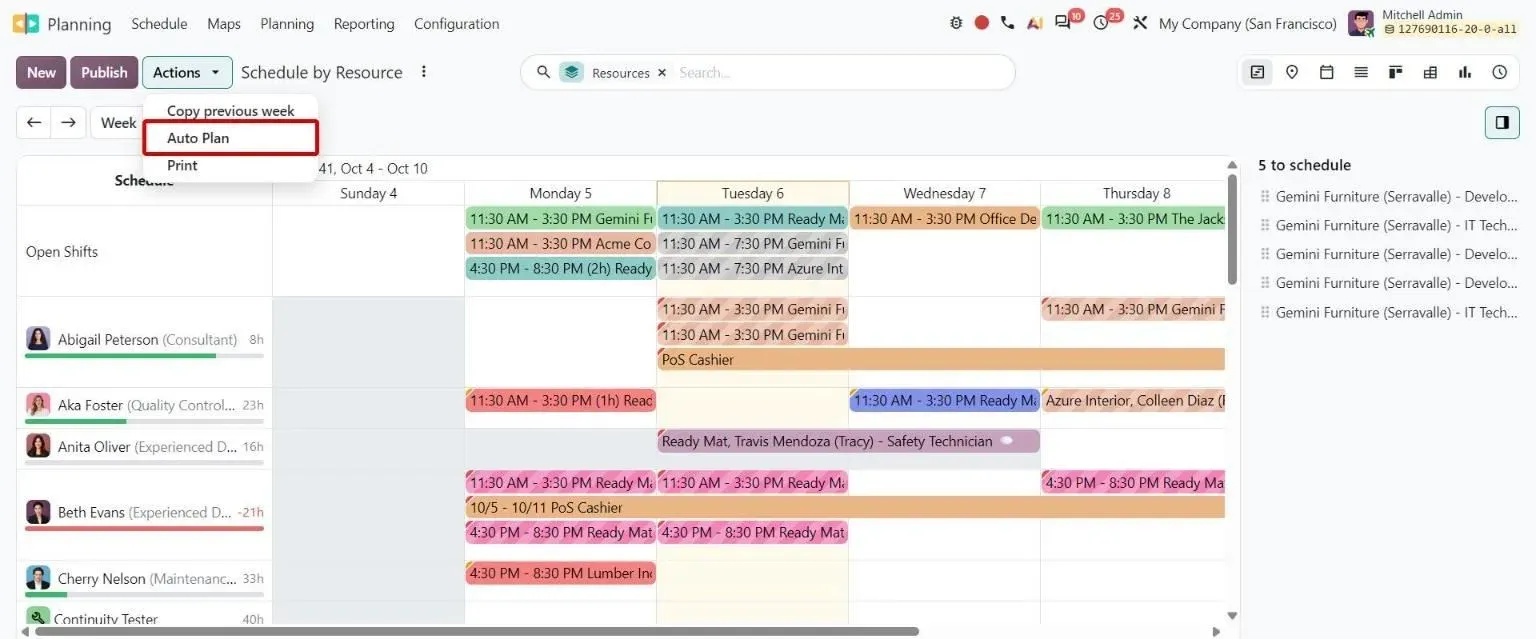Open Monday Acme Co open shift
The image size is (1536, 639).
[x=560, y=244]
